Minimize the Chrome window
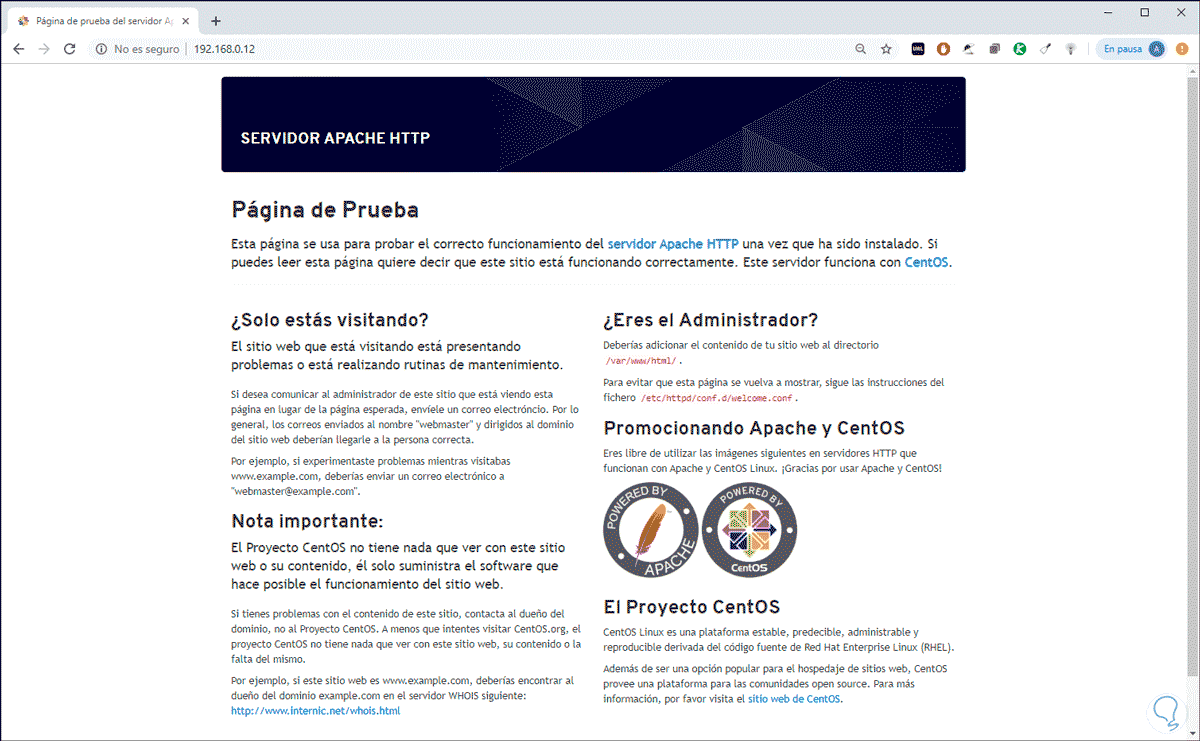 [1110, 12]
